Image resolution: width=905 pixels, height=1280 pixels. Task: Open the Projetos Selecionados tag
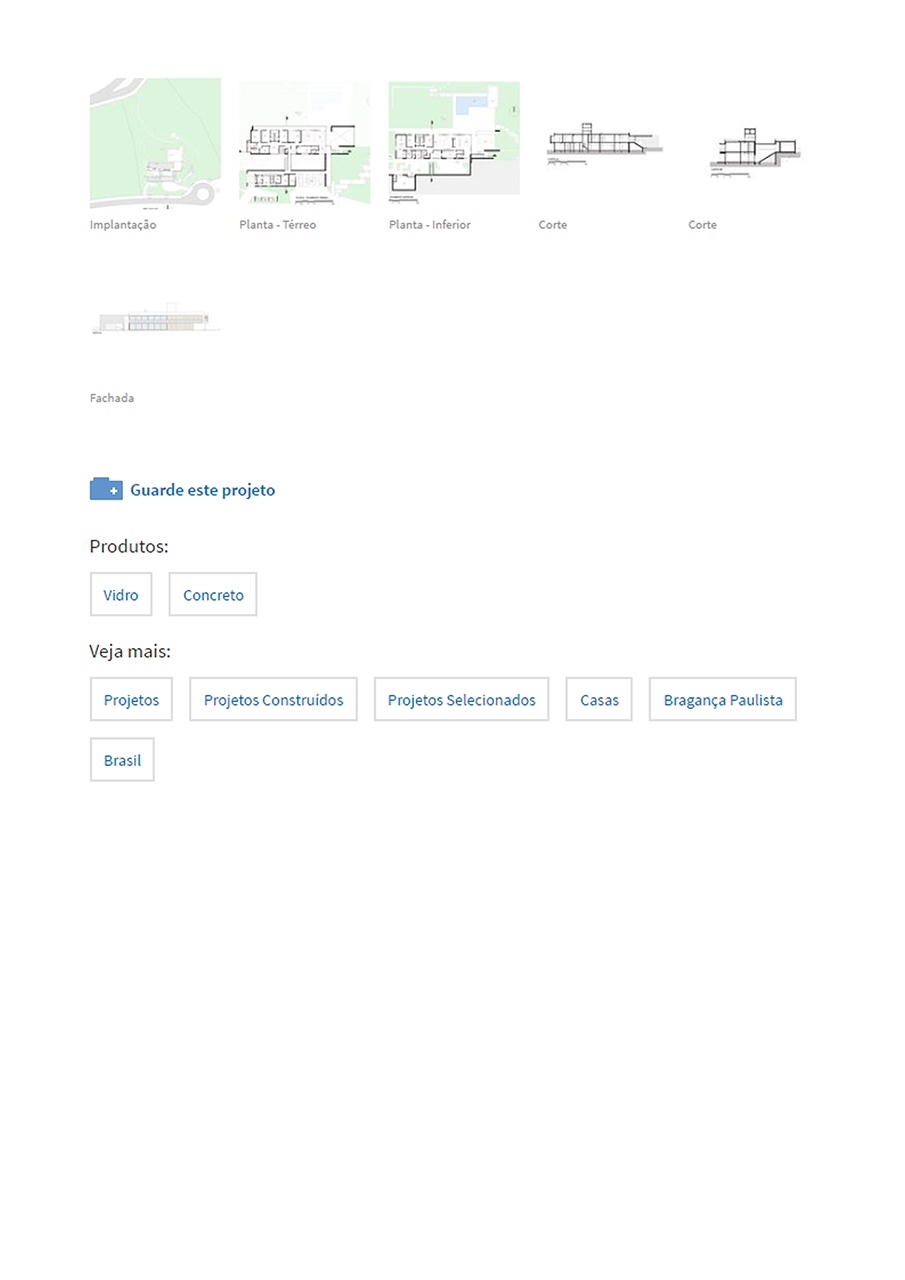461,699
